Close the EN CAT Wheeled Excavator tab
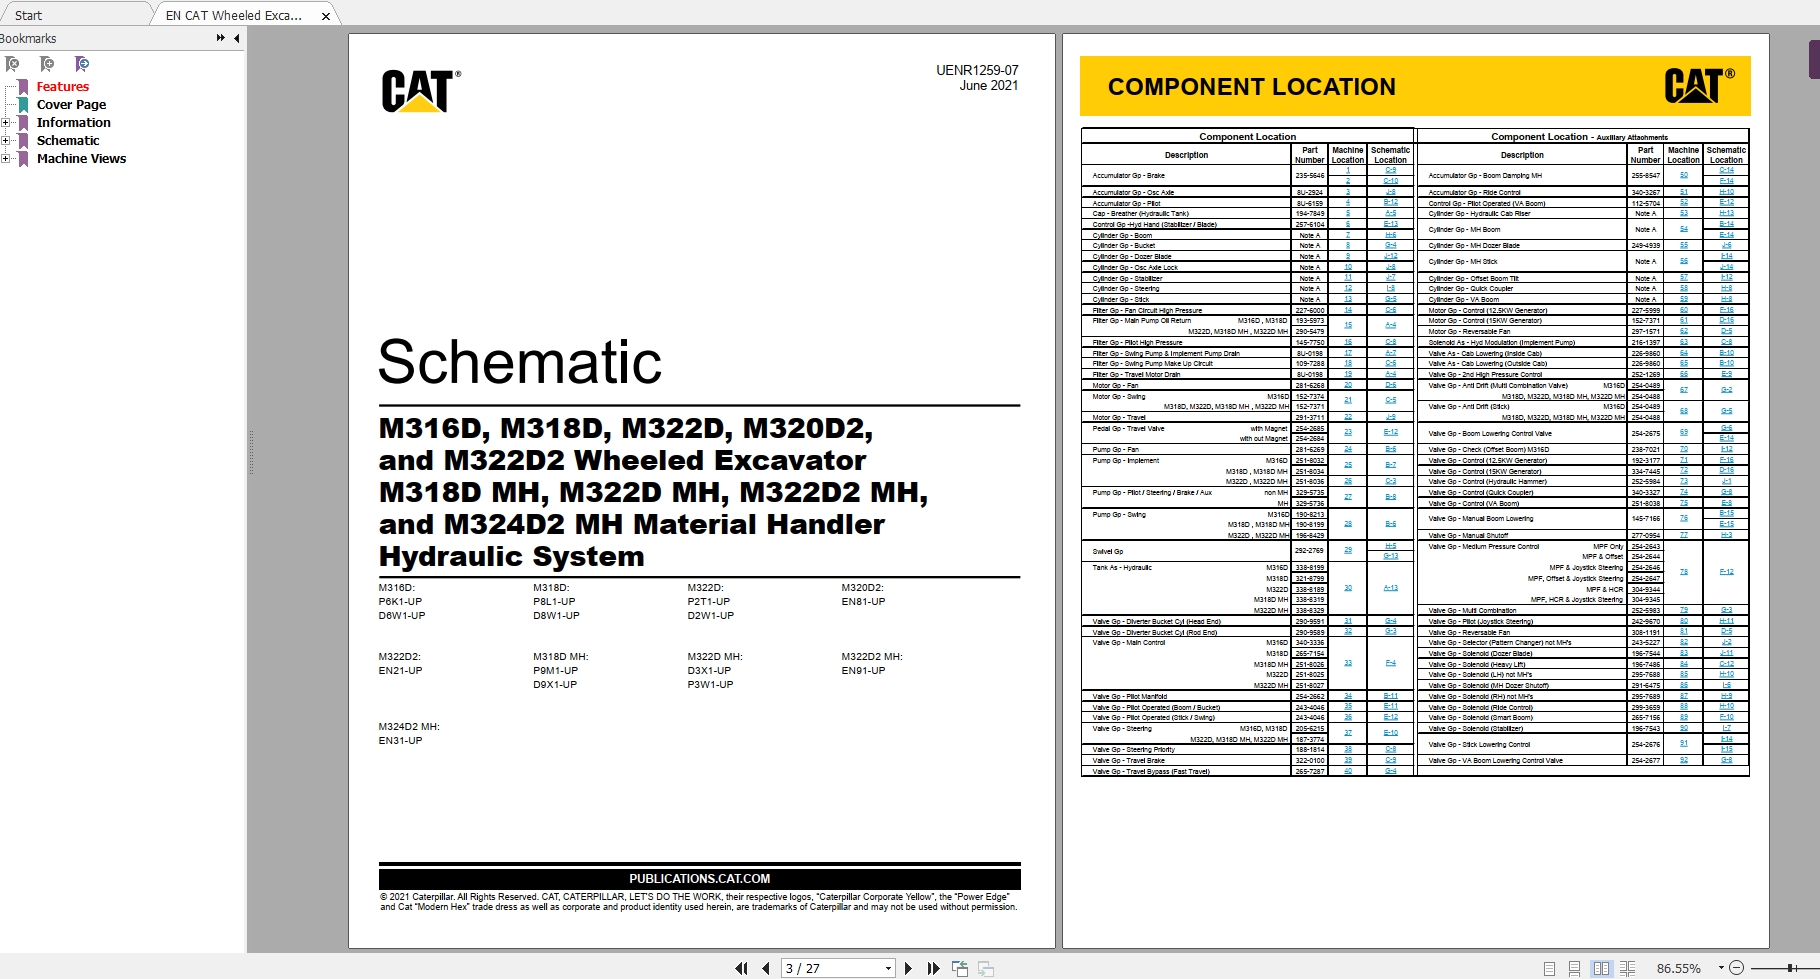Screen dimensions: 1820x979 326,16
